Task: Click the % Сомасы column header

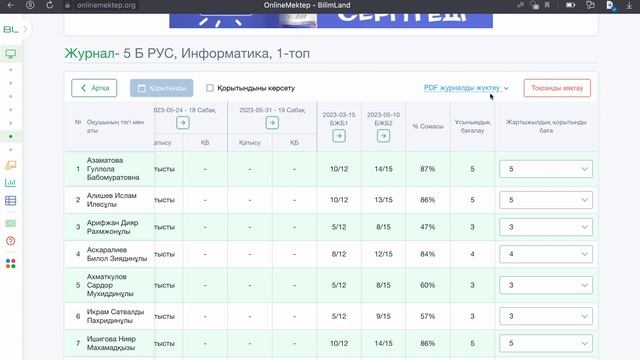Action: coord(428,127)
